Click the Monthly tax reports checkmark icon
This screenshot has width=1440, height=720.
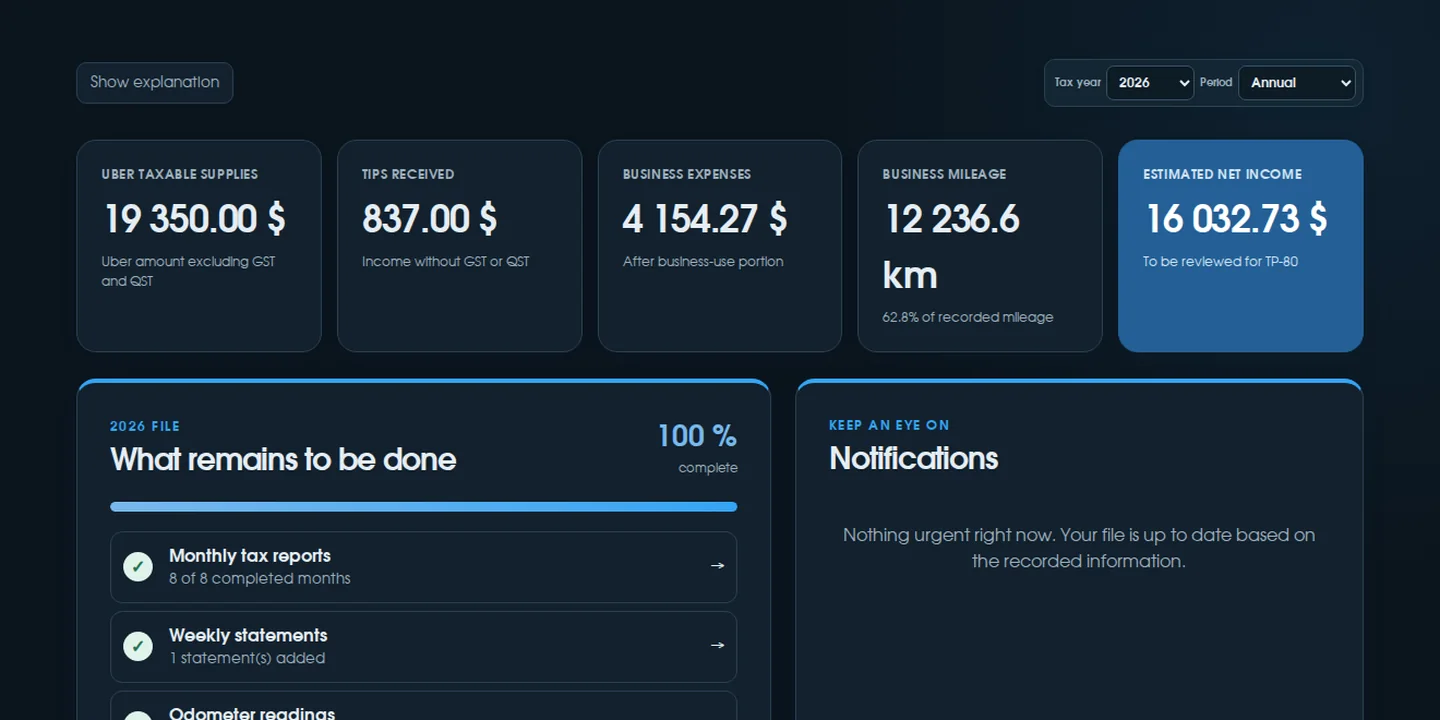[x=138, y=567]
